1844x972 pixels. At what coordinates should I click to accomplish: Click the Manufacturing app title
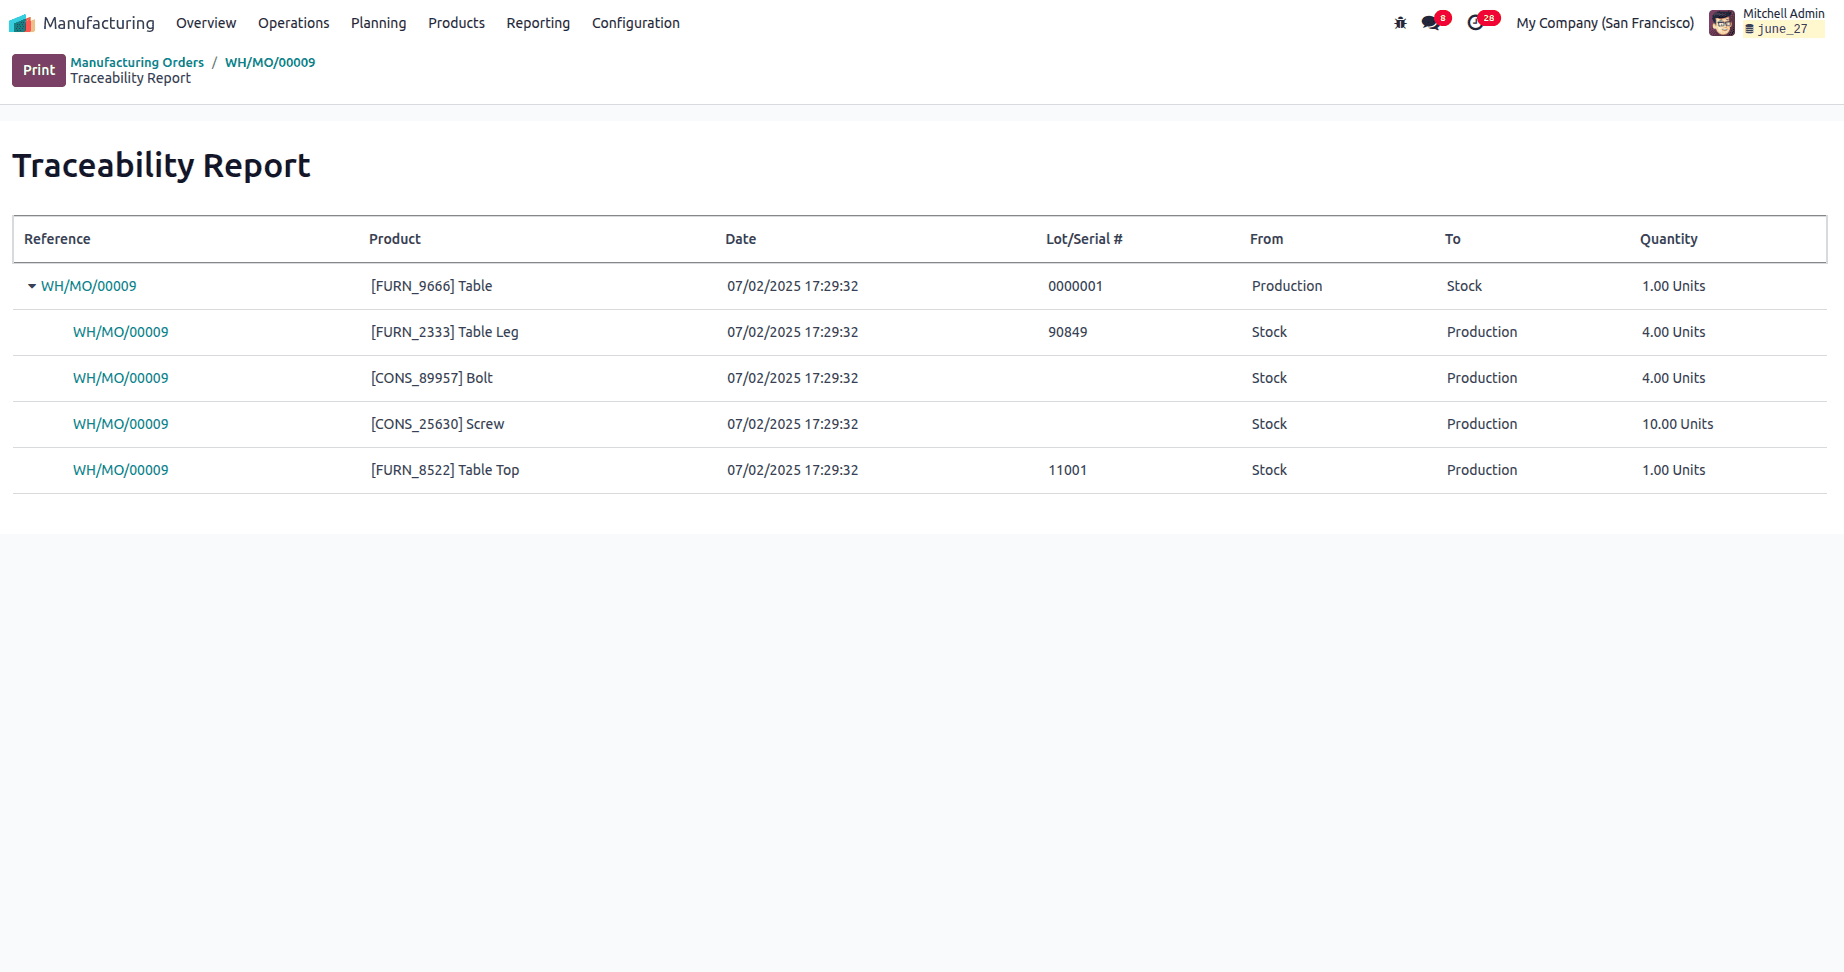pyautogui.click(x=99, y=23)
